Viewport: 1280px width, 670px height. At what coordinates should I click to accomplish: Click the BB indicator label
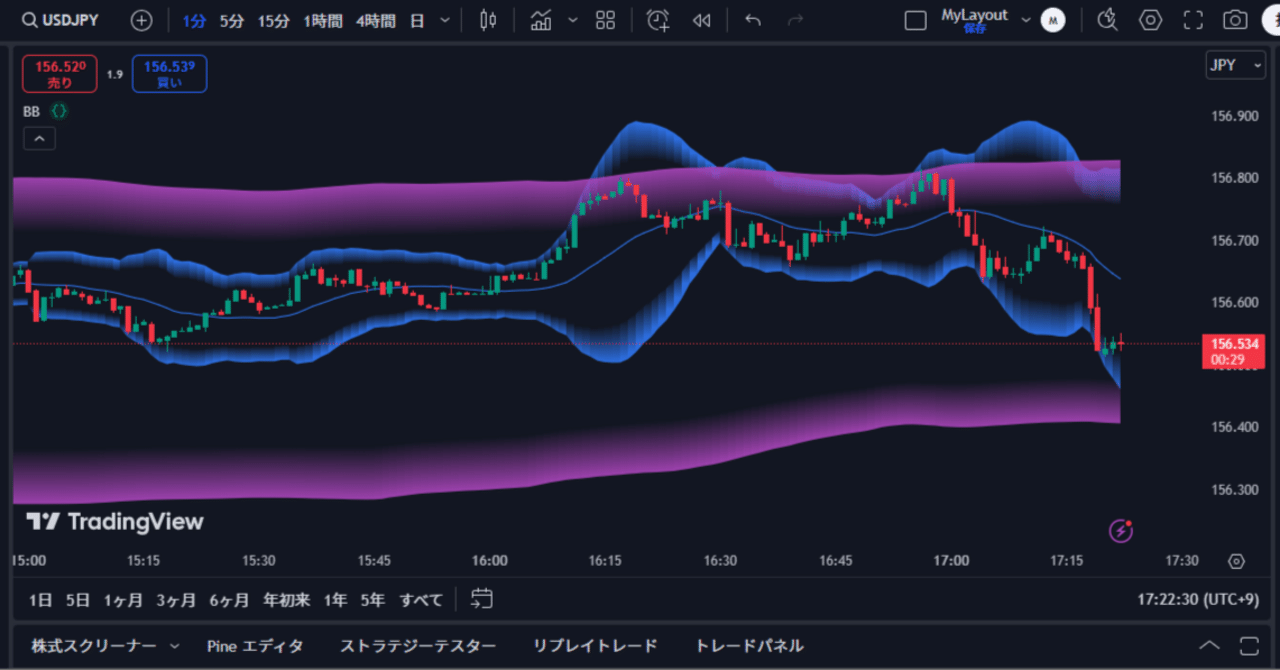coord(31,112)
